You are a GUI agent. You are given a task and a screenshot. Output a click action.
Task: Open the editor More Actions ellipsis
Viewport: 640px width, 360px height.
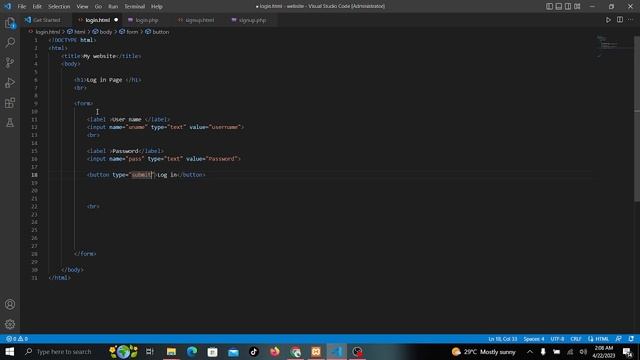631,20
